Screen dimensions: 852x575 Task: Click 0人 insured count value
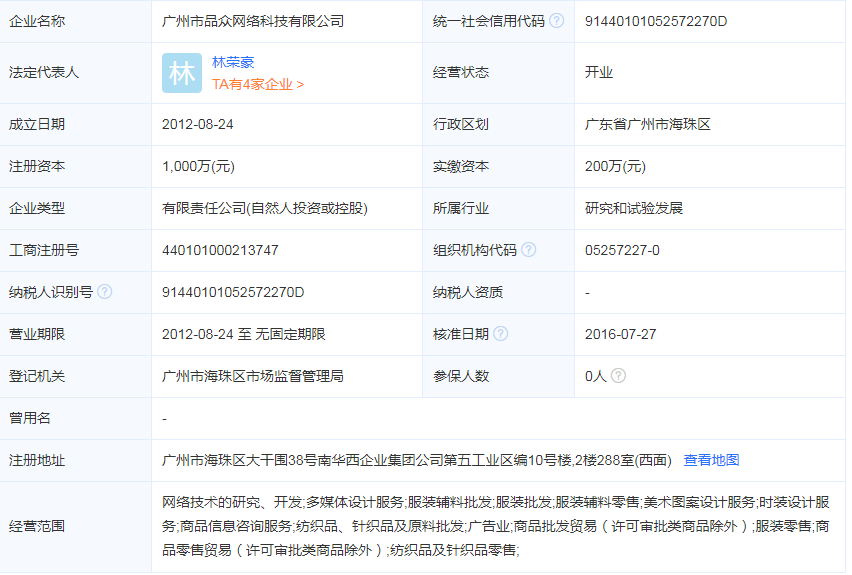coord(596,376)
